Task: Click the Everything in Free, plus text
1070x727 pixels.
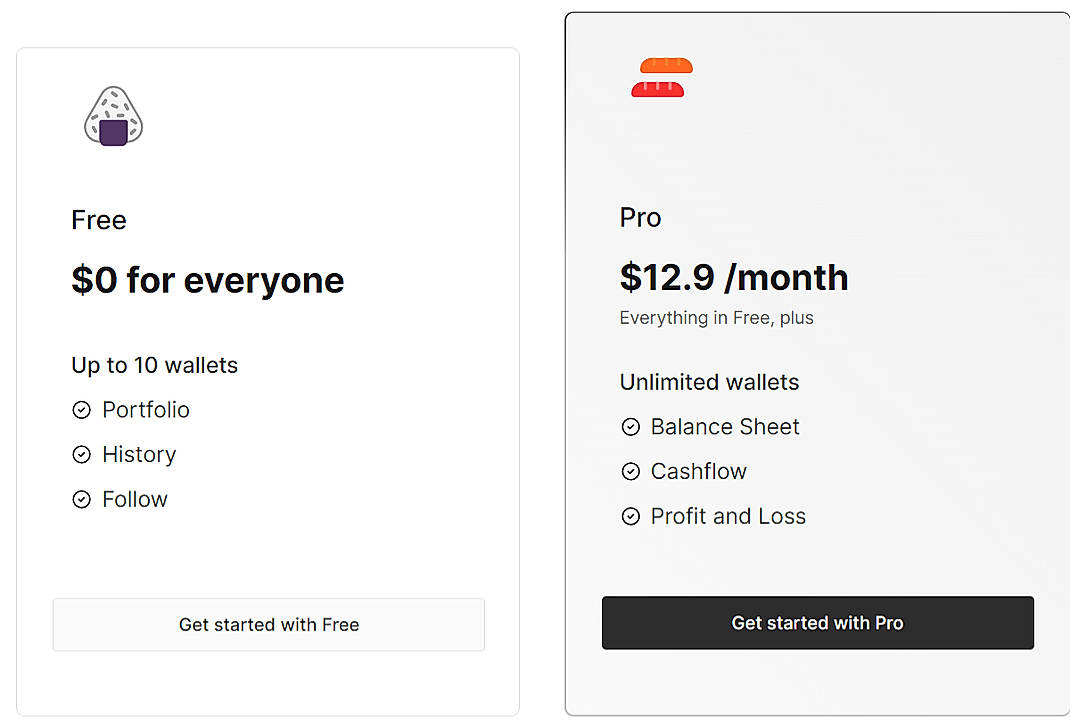Action: click(x=716, y=318)
